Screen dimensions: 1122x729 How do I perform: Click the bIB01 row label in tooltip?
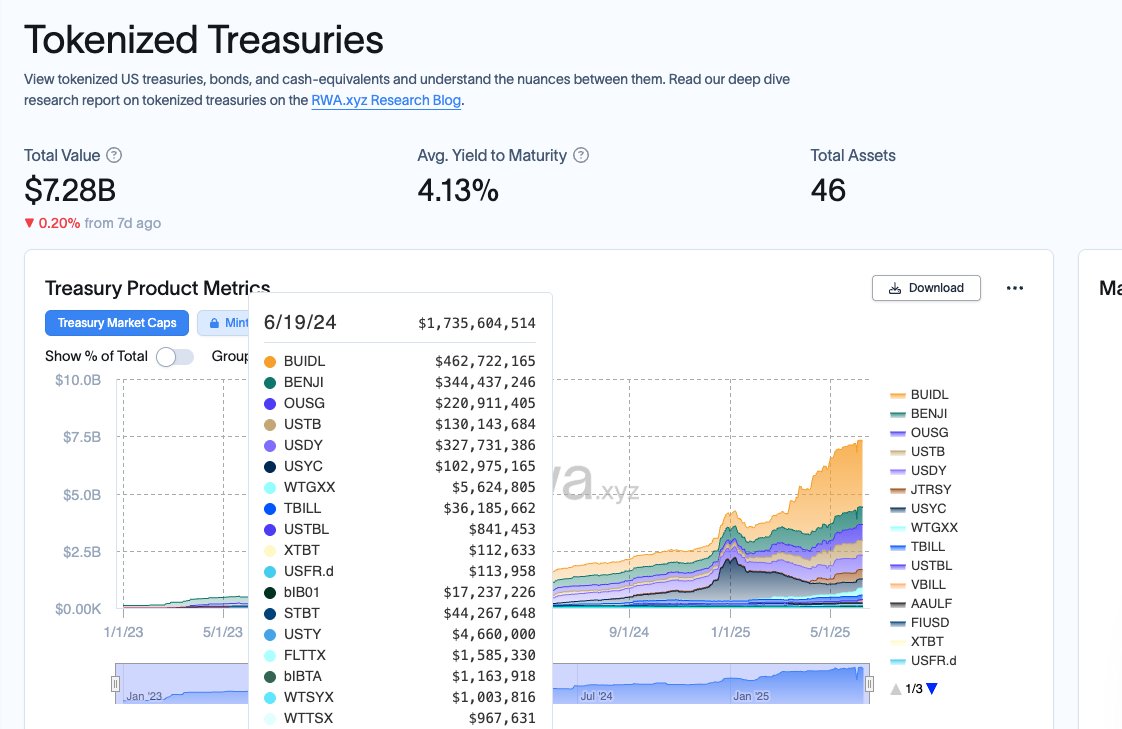pyautogui.click(x=301, y=592)
